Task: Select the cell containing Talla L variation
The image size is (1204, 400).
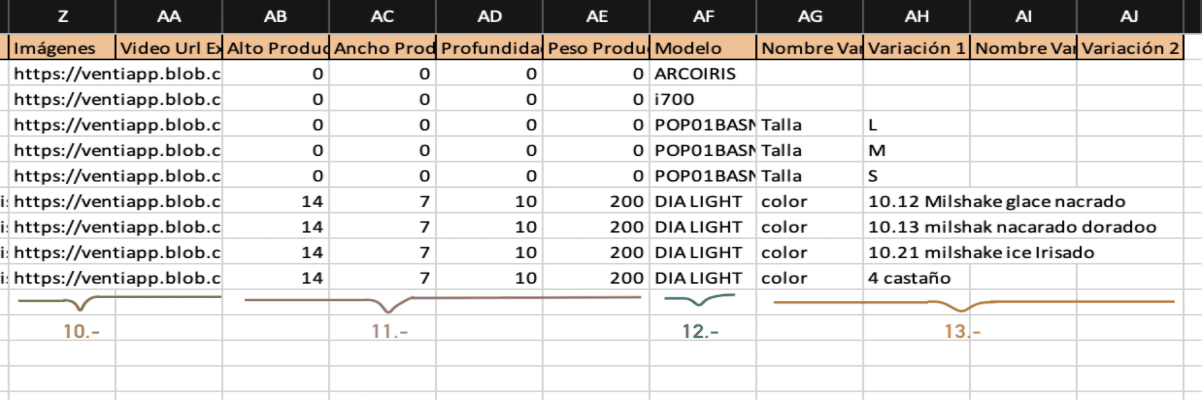Action: click(x=917, y=125)
